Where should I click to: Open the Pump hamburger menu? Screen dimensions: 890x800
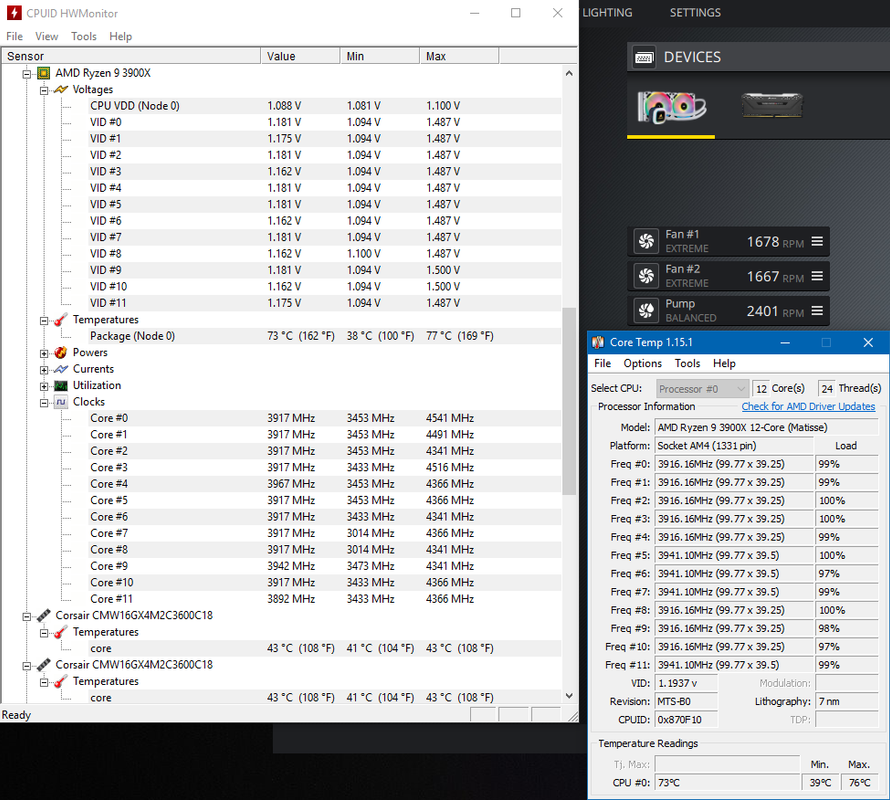coord(817,311)
